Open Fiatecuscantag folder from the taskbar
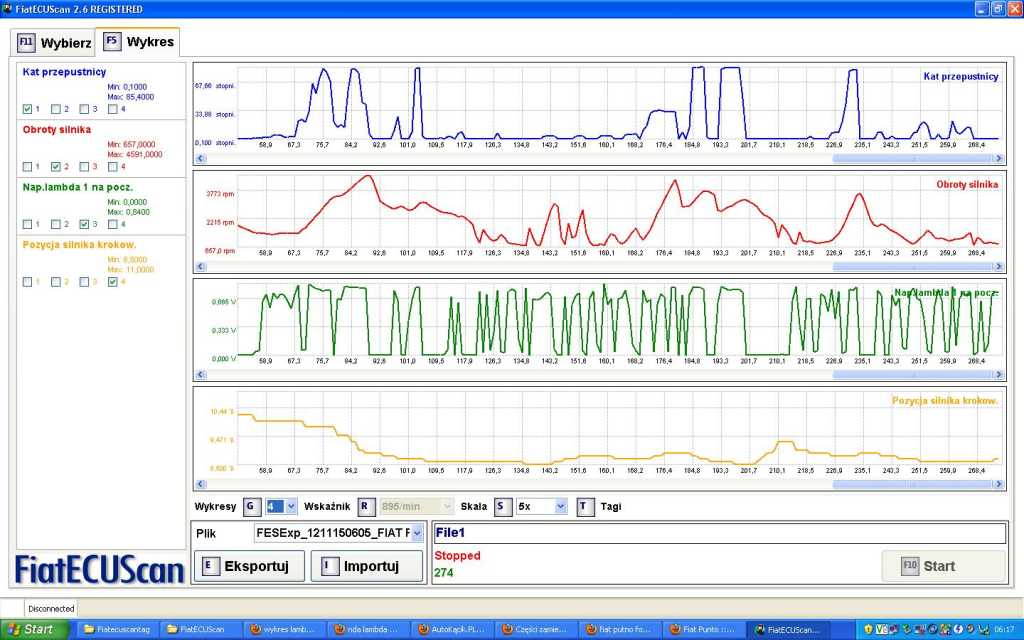1024x640 pixels. (x=118, y=629)
